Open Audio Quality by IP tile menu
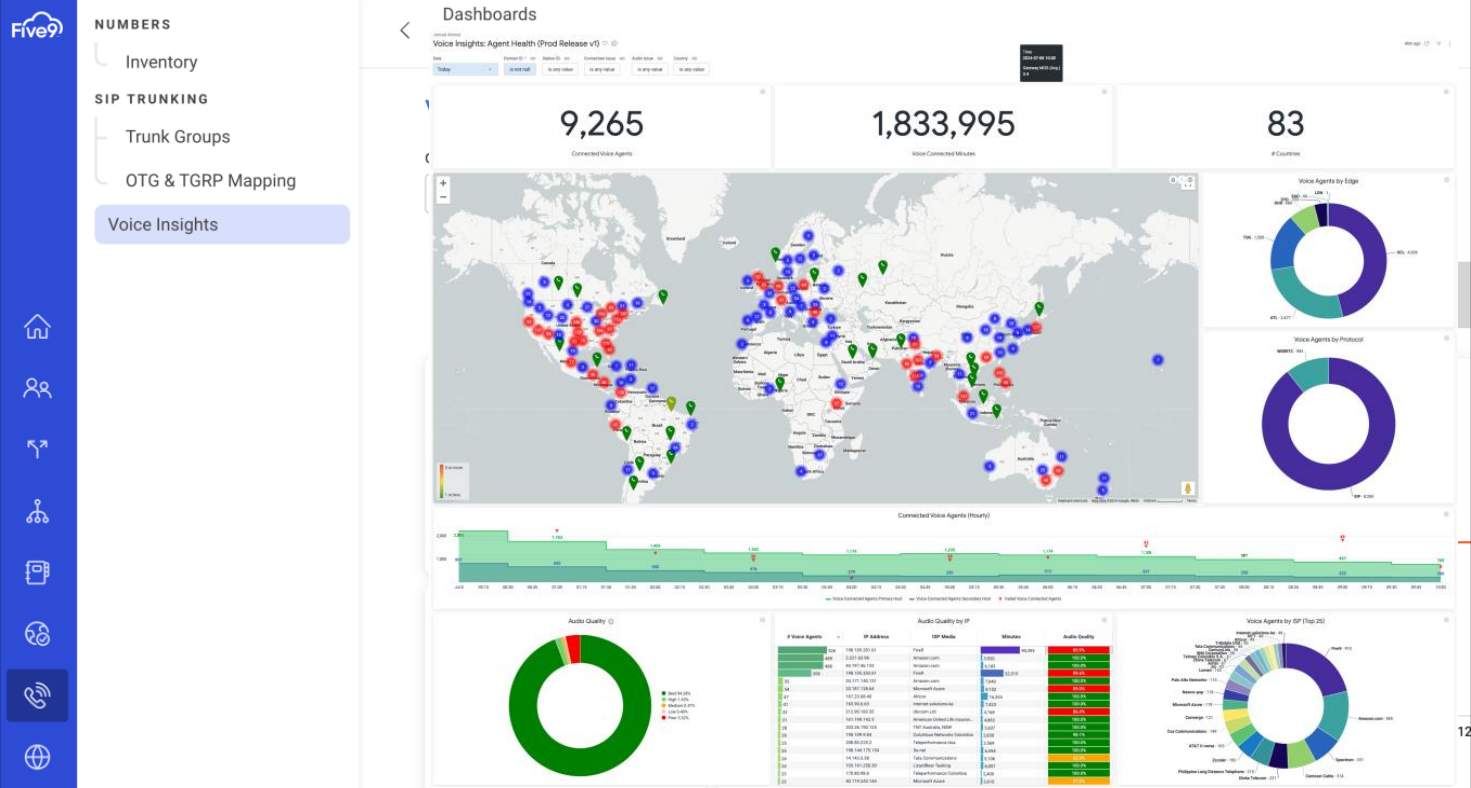1471x788 pixels. pyautogui.click(x=1104, y=620)
